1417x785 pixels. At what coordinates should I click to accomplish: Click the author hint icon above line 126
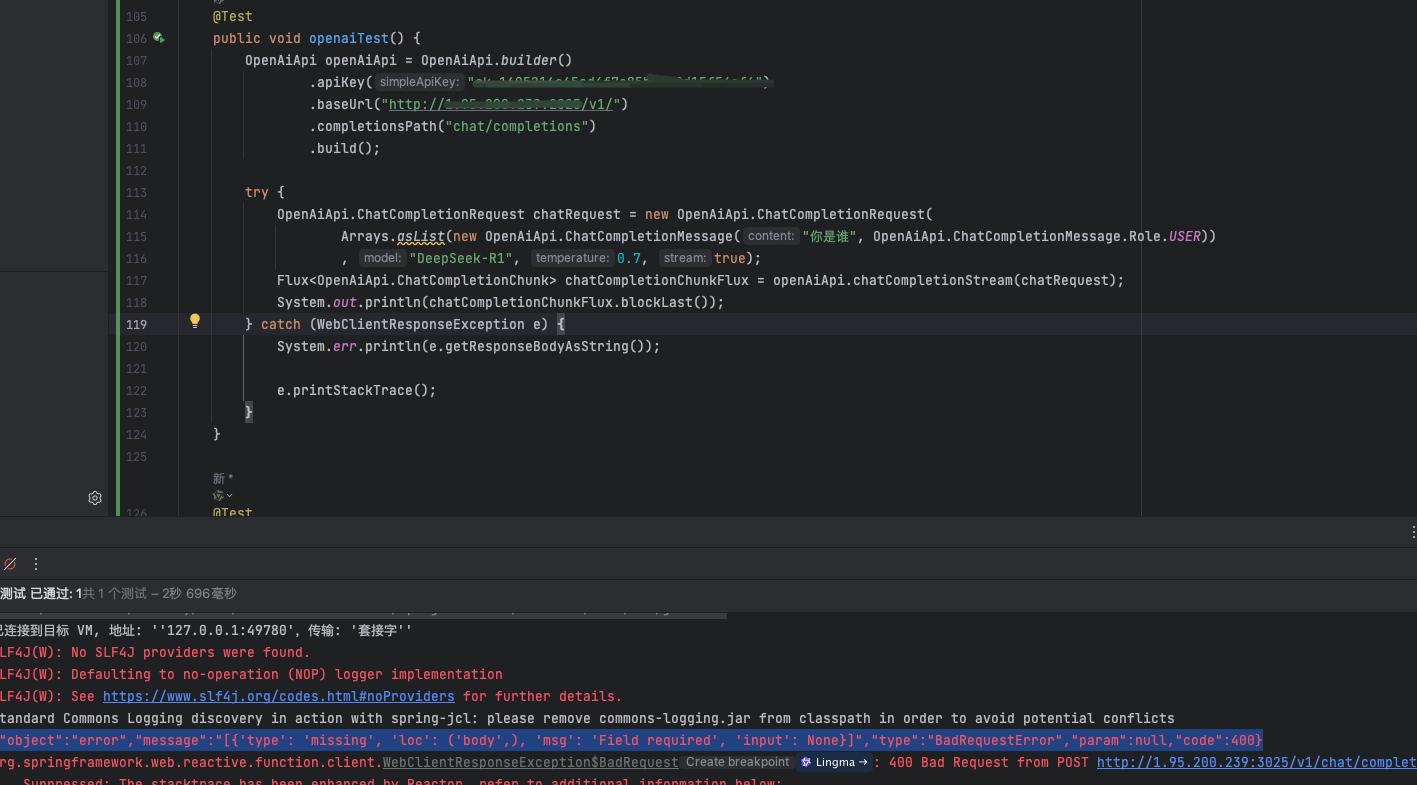[218, 495]
